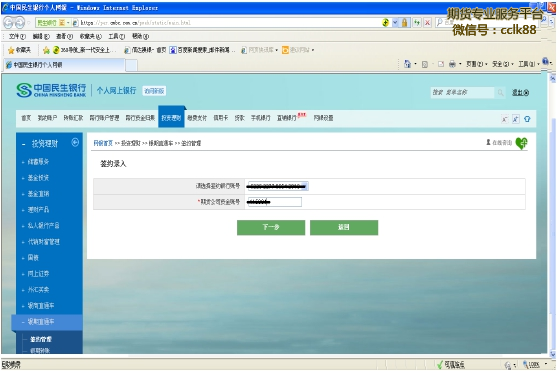Click the 网银首页 breadcrumb link
The height and width of the screenshot is (371, 557).
(x=103, y=143)
